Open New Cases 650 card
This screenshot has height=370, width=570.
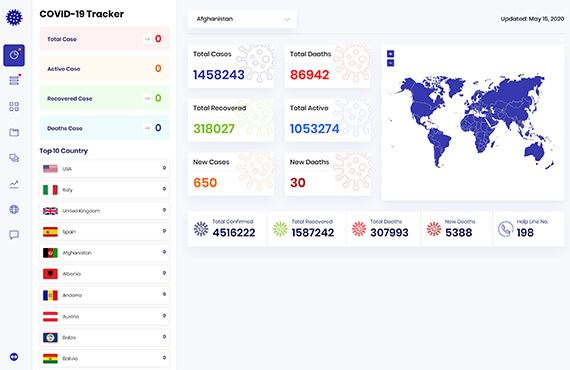coord(231,174)
